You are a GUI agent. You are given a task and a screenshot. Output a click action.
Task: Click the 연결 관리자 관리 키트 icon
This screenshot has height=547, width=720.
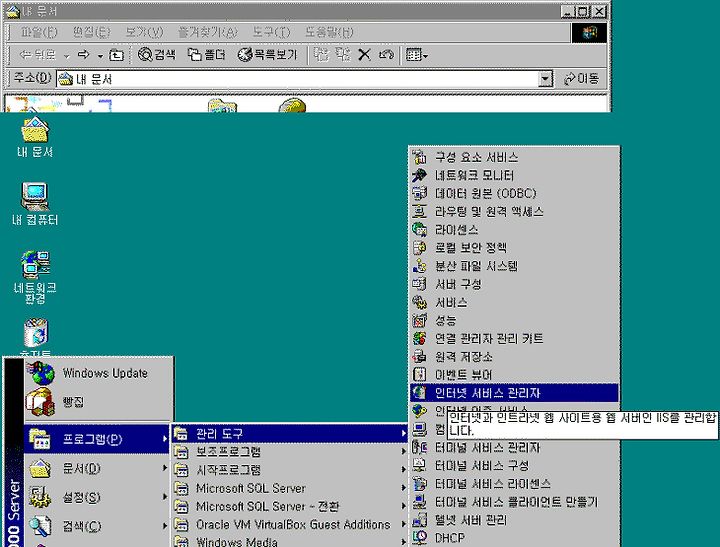click(x=419, y=338)
